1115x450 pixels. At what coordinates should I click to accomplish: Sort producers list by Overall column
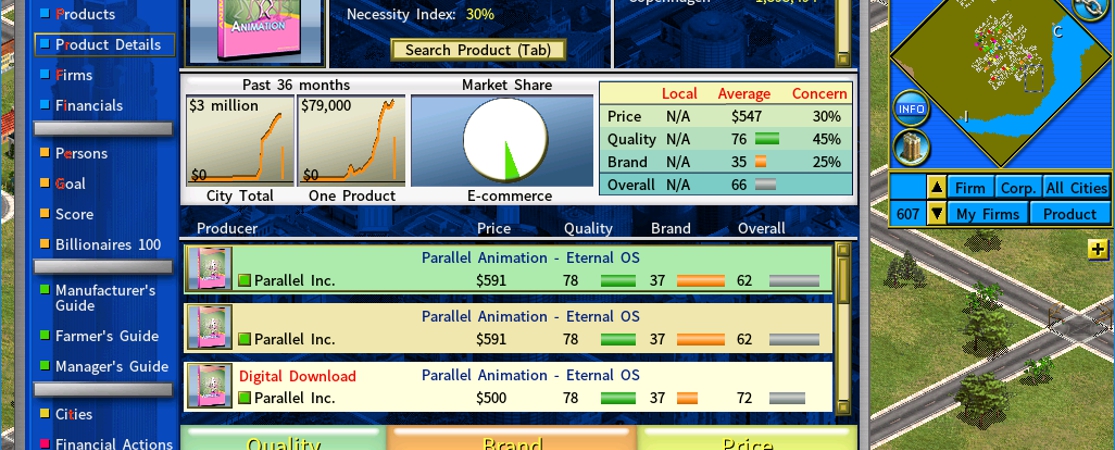pyautogui.click(x=762, y=228)
